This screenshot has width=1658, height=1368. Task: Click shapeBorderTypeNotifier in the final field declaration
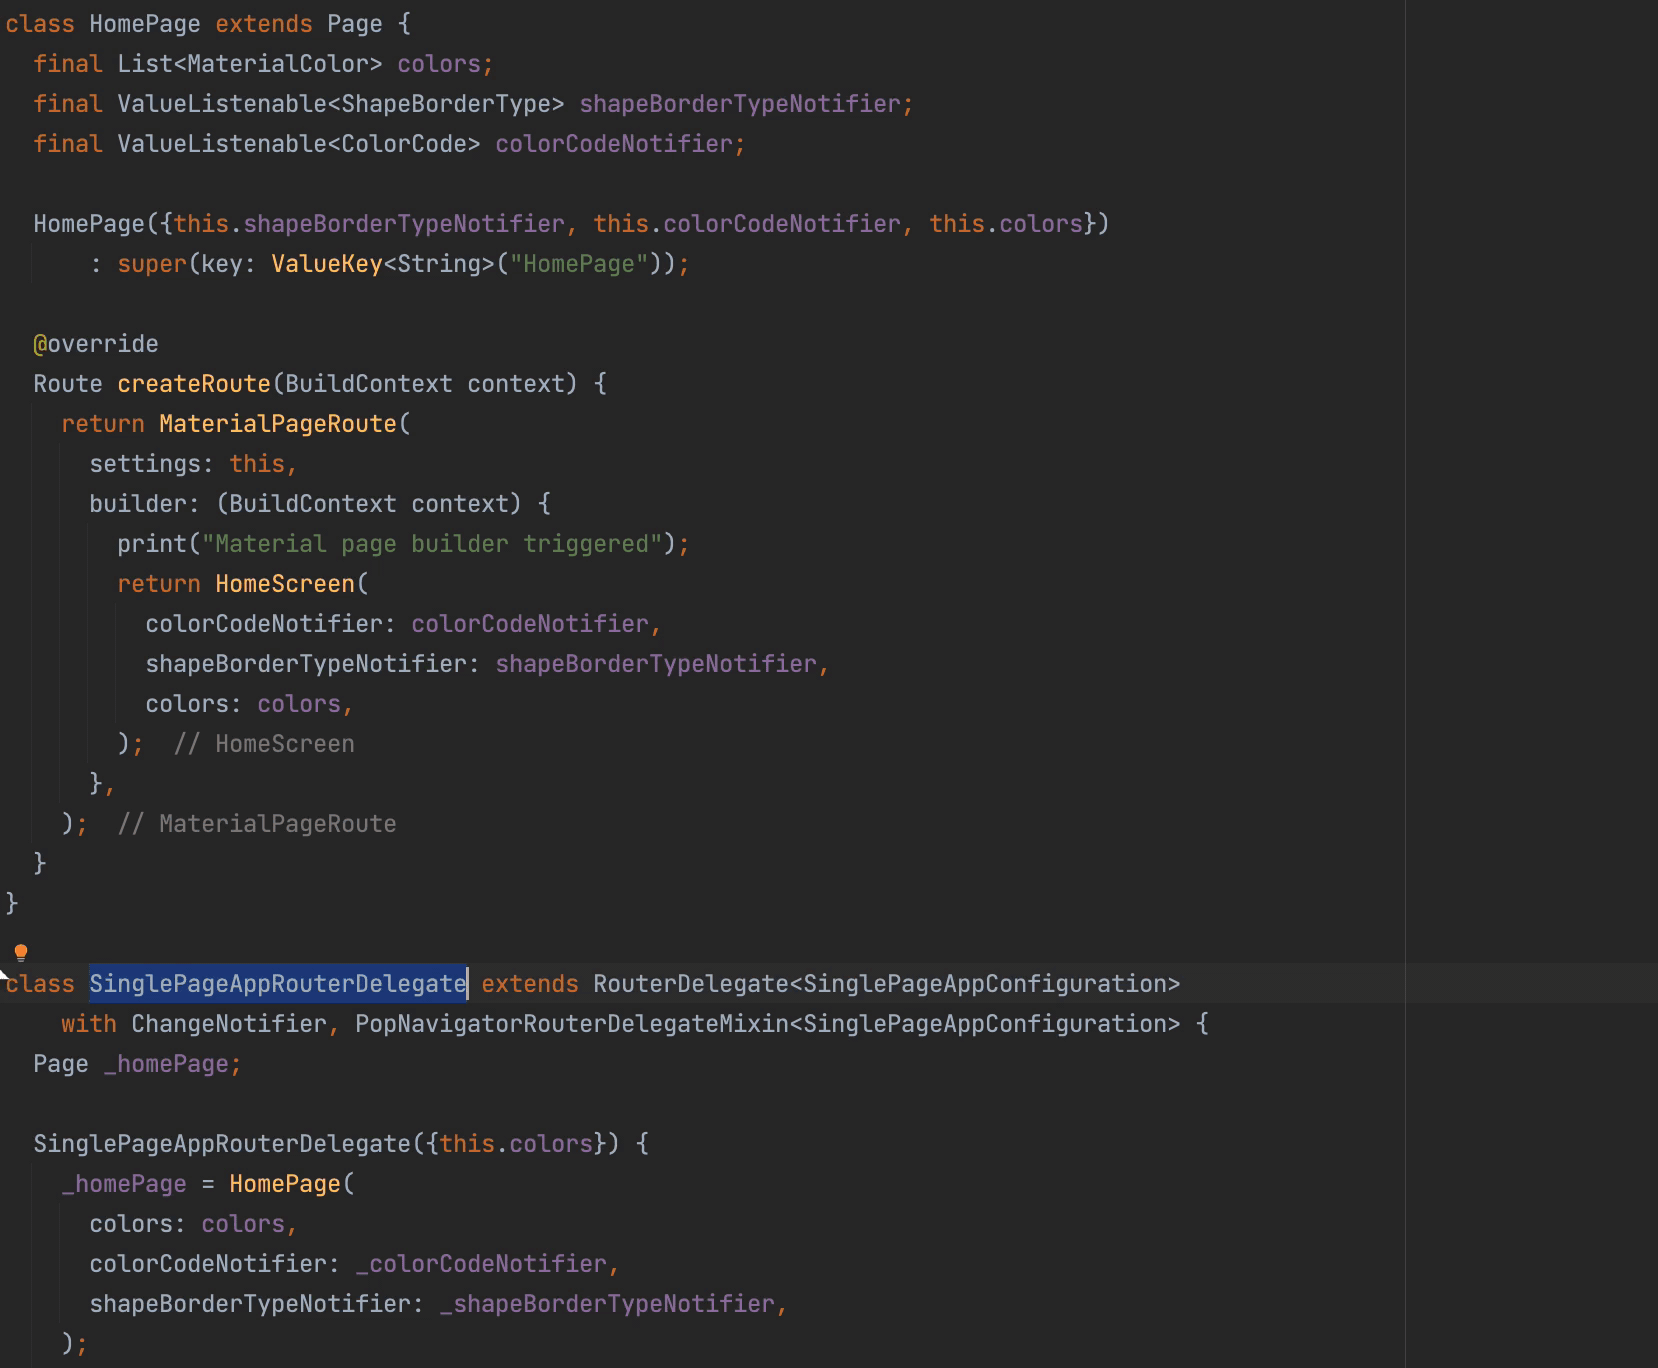[740, 104]
